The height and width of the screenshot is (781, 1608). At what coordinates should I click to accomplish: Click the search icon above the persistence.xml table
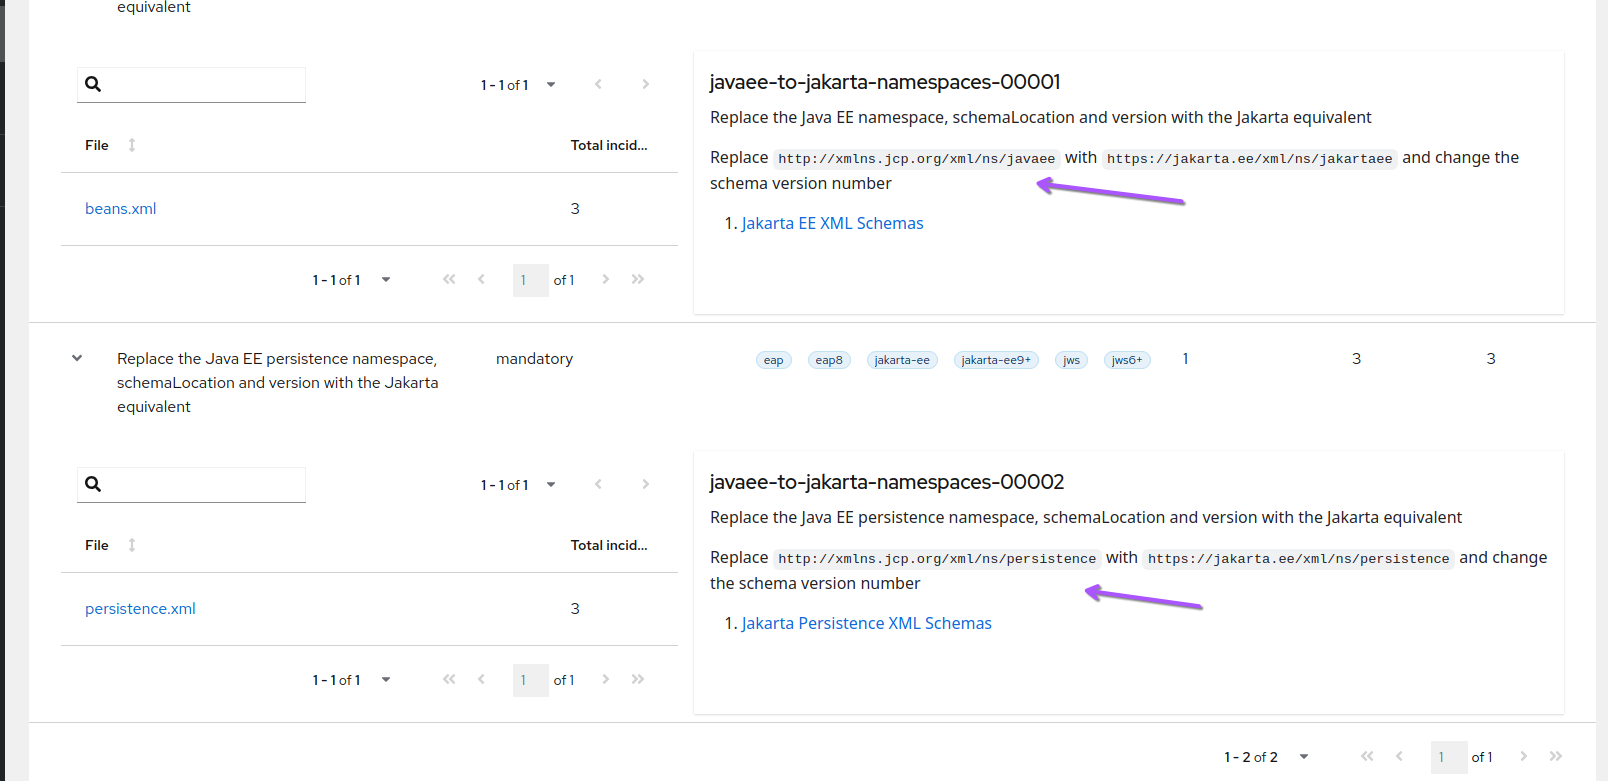tap(93, 484)
